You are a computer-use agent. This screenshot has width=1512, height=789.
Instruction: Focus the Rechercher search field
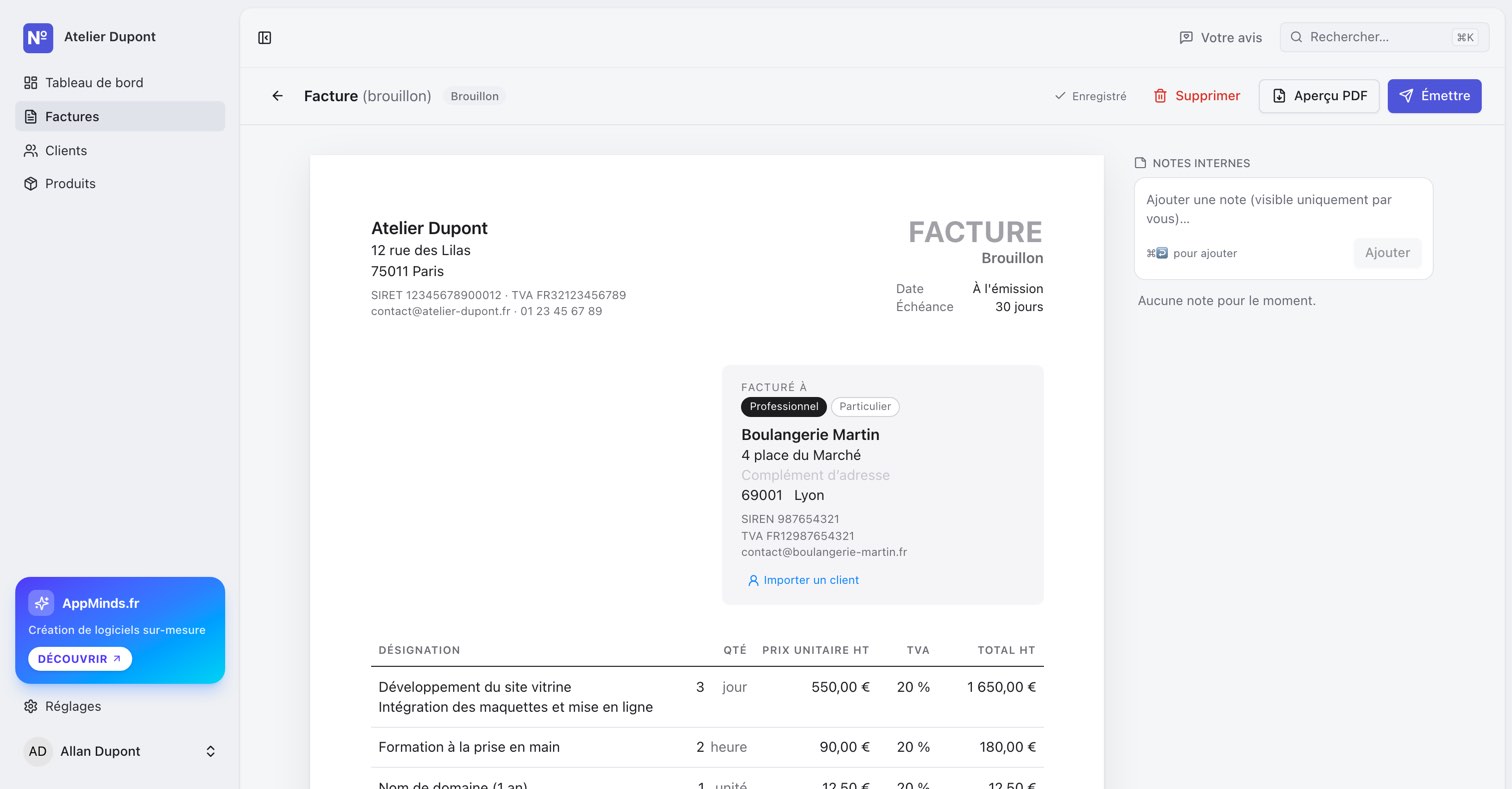(x=1384, y=37)
